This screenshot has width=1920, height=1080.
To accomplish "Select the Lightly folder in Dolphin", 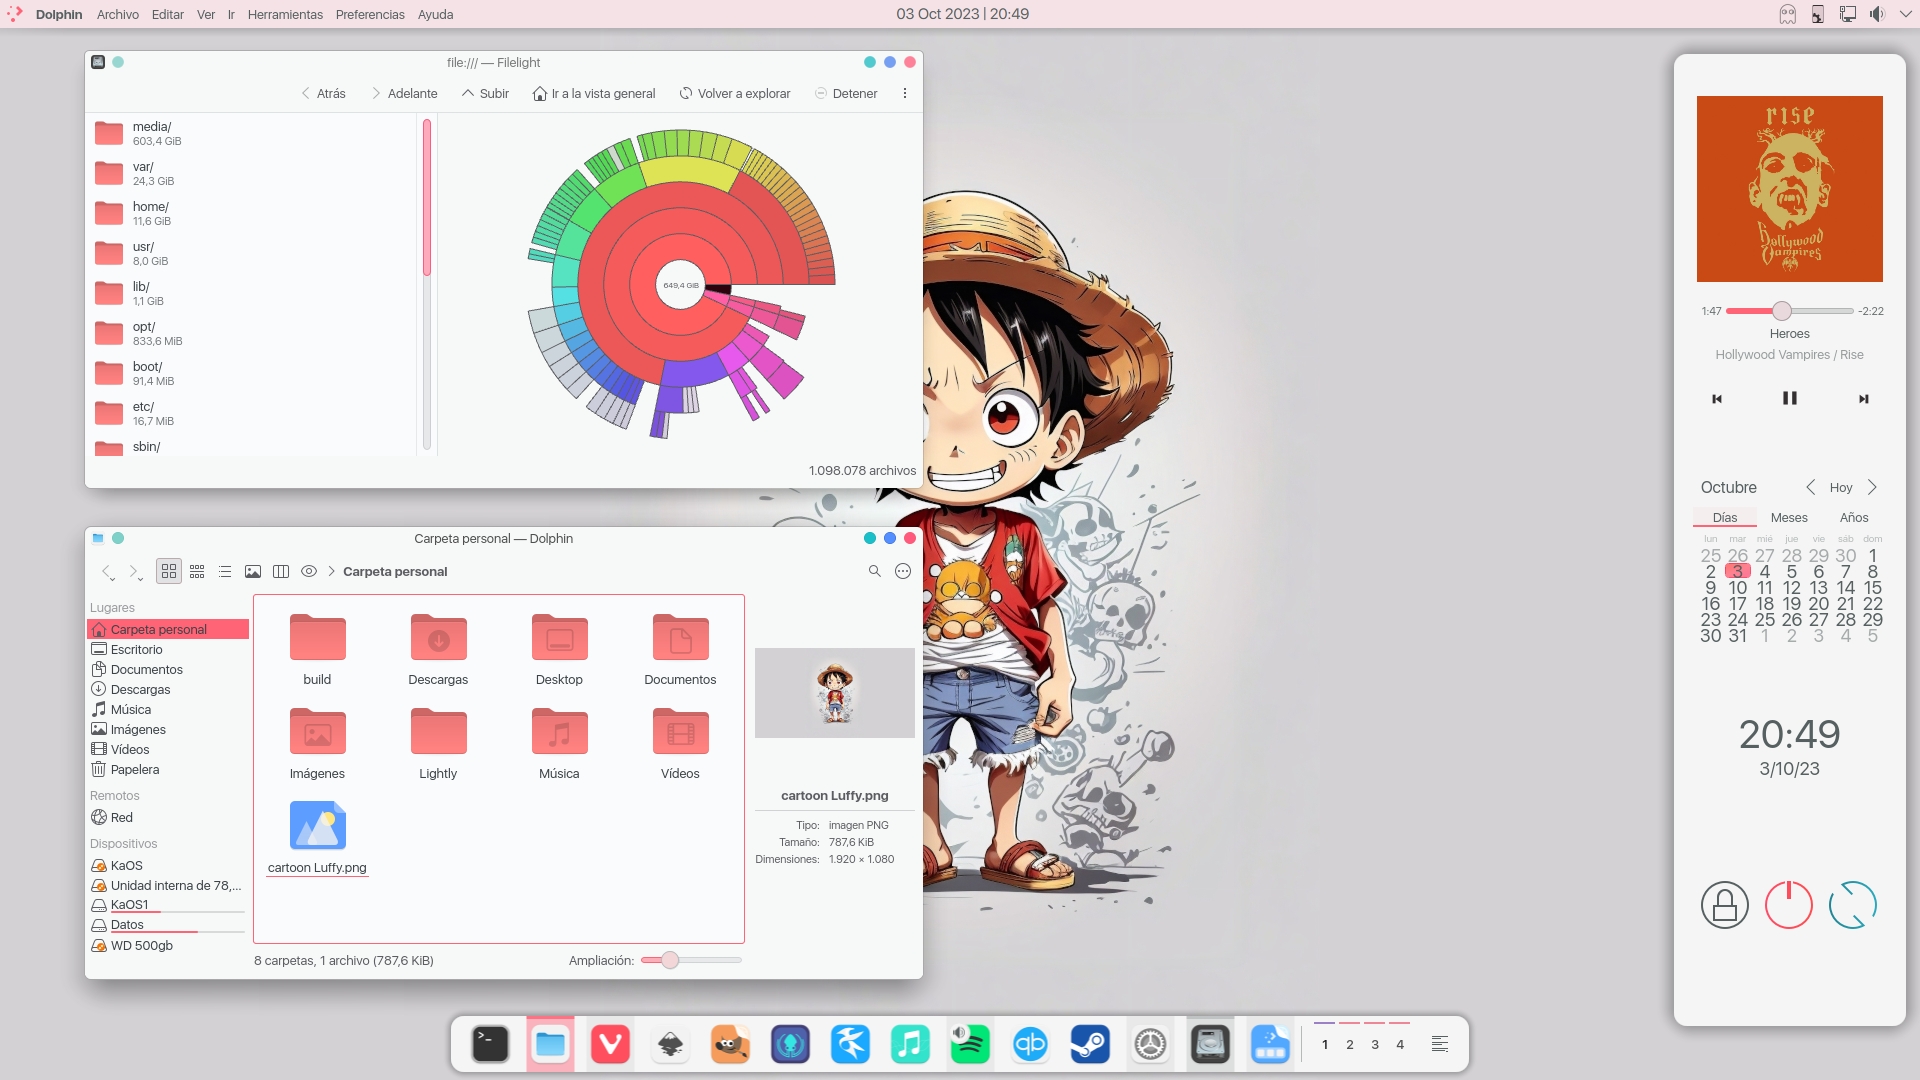I will tap(438, 743).
